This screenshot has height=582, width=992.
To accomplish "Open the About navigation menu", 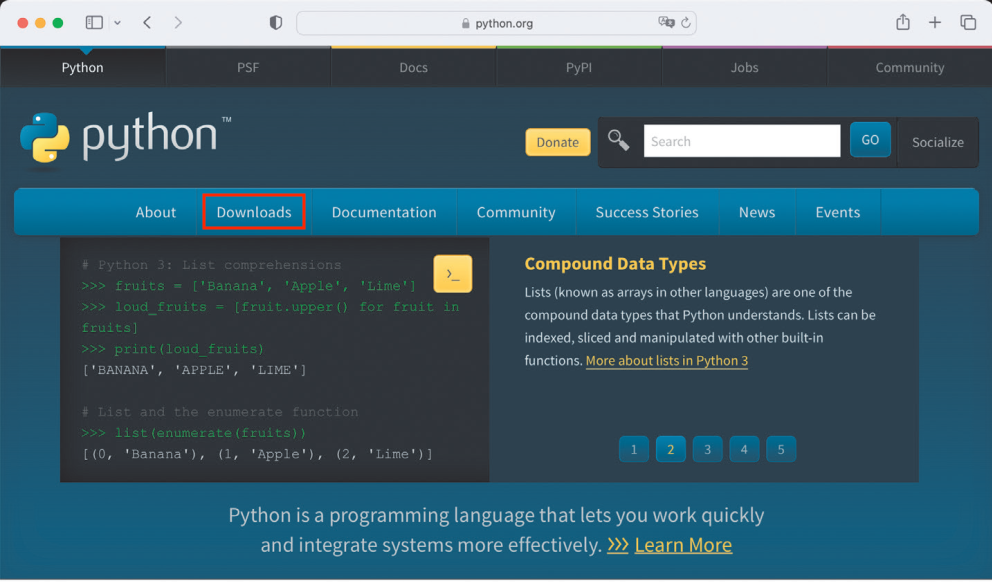I will point(156,213).
